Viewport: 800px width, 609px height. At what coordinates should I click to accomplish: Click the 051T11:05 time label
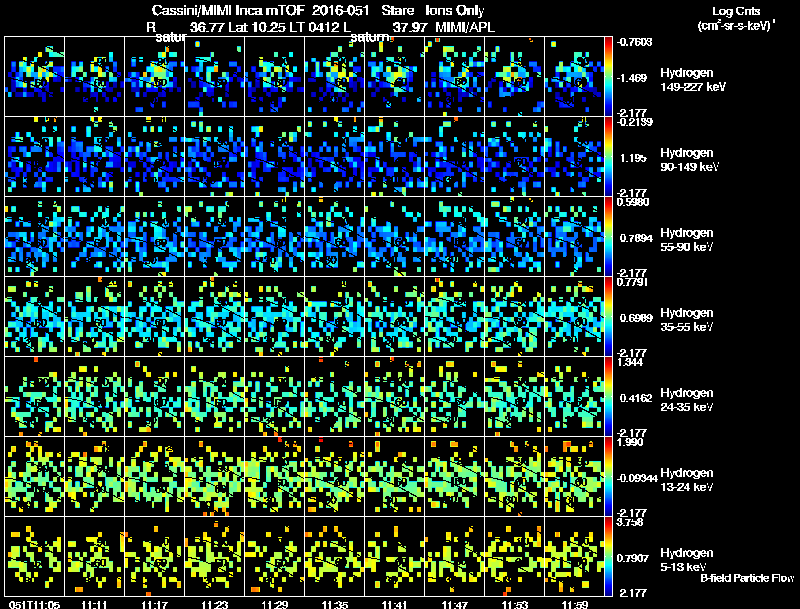[x=35, y=605]
